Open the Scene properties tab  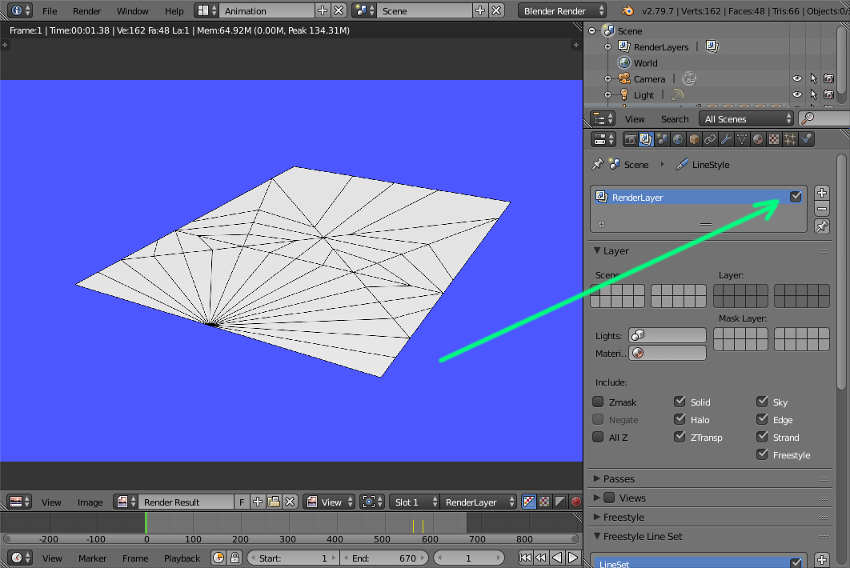point(662,139)
